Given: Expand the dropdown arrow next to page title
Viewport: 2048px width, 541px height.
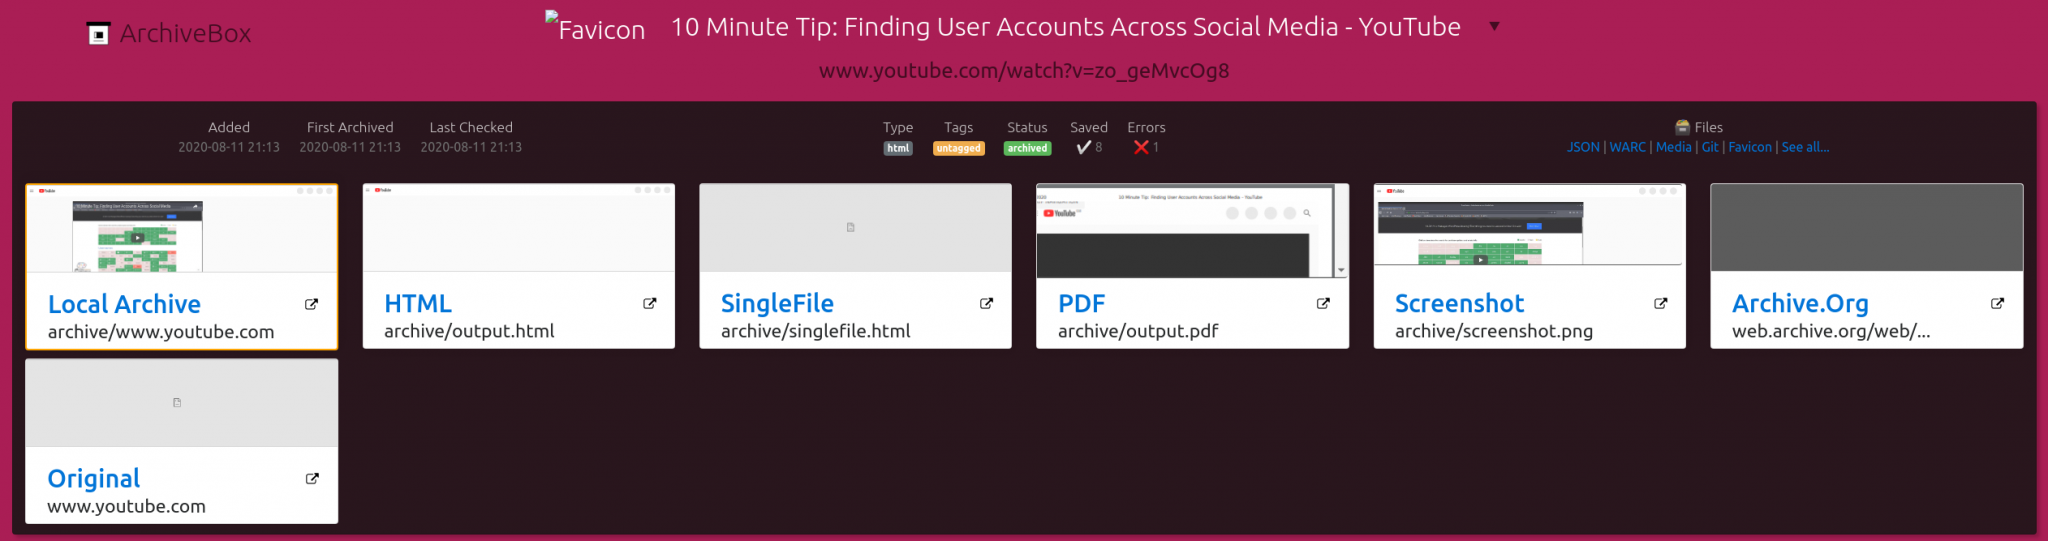Looking at the screenshot, I should tap(1494, 26).
